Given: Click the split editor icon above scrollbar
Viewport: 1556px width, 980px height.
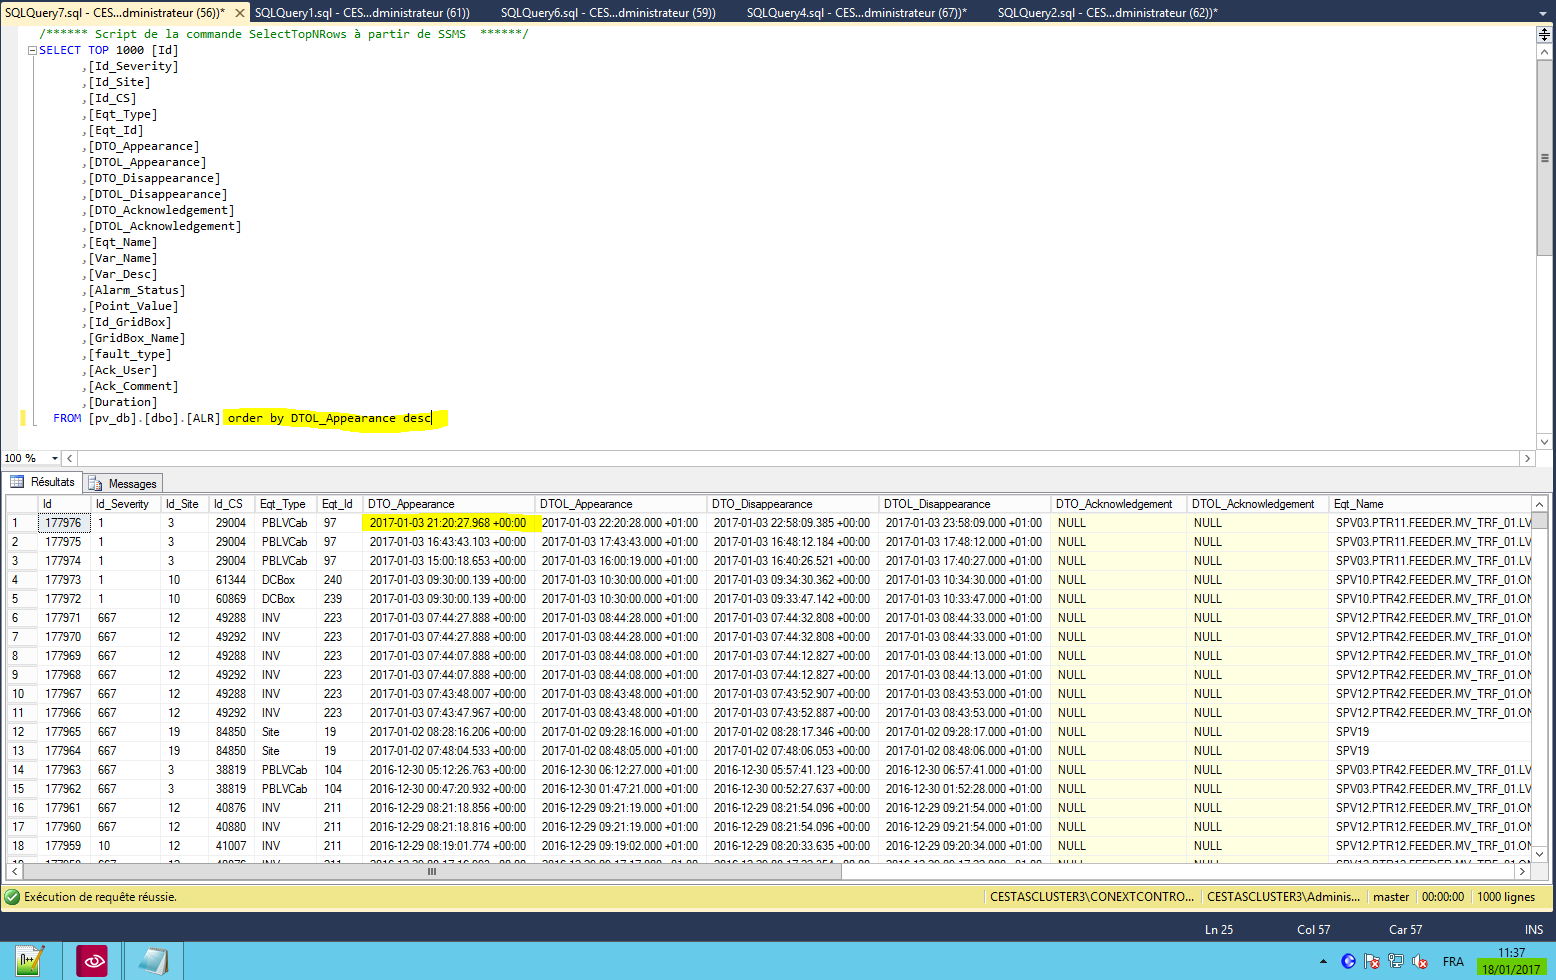Looking at the screenshot, I should 1544,34.
